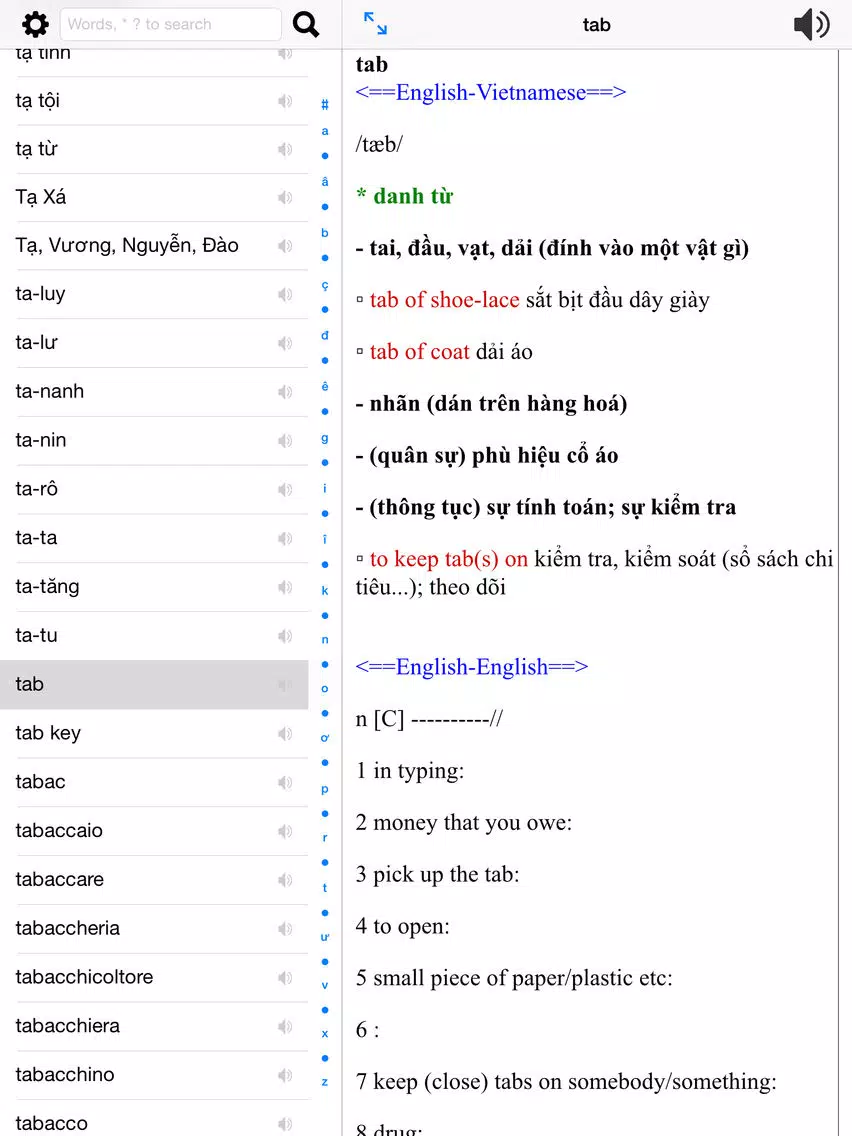Screen dimensions: 852x1136
Task: Click red phrase "tab of coat"
Action: click(x=419, y=352)
